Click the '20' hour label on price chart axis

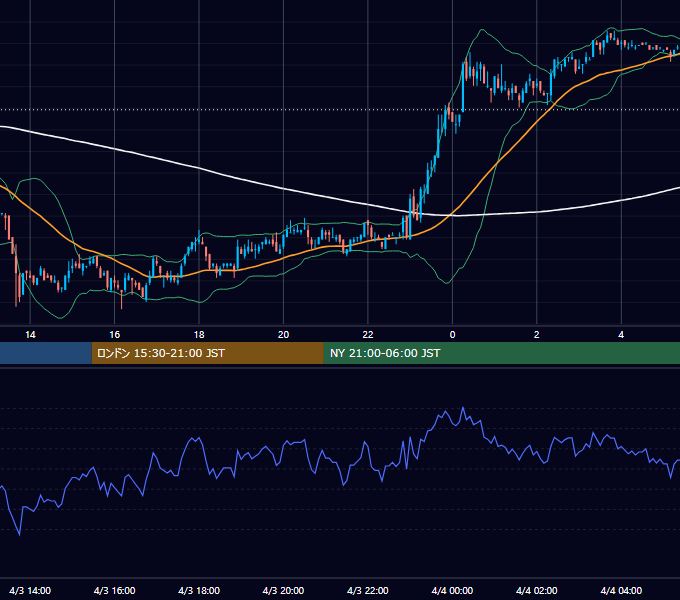(283, 335)
